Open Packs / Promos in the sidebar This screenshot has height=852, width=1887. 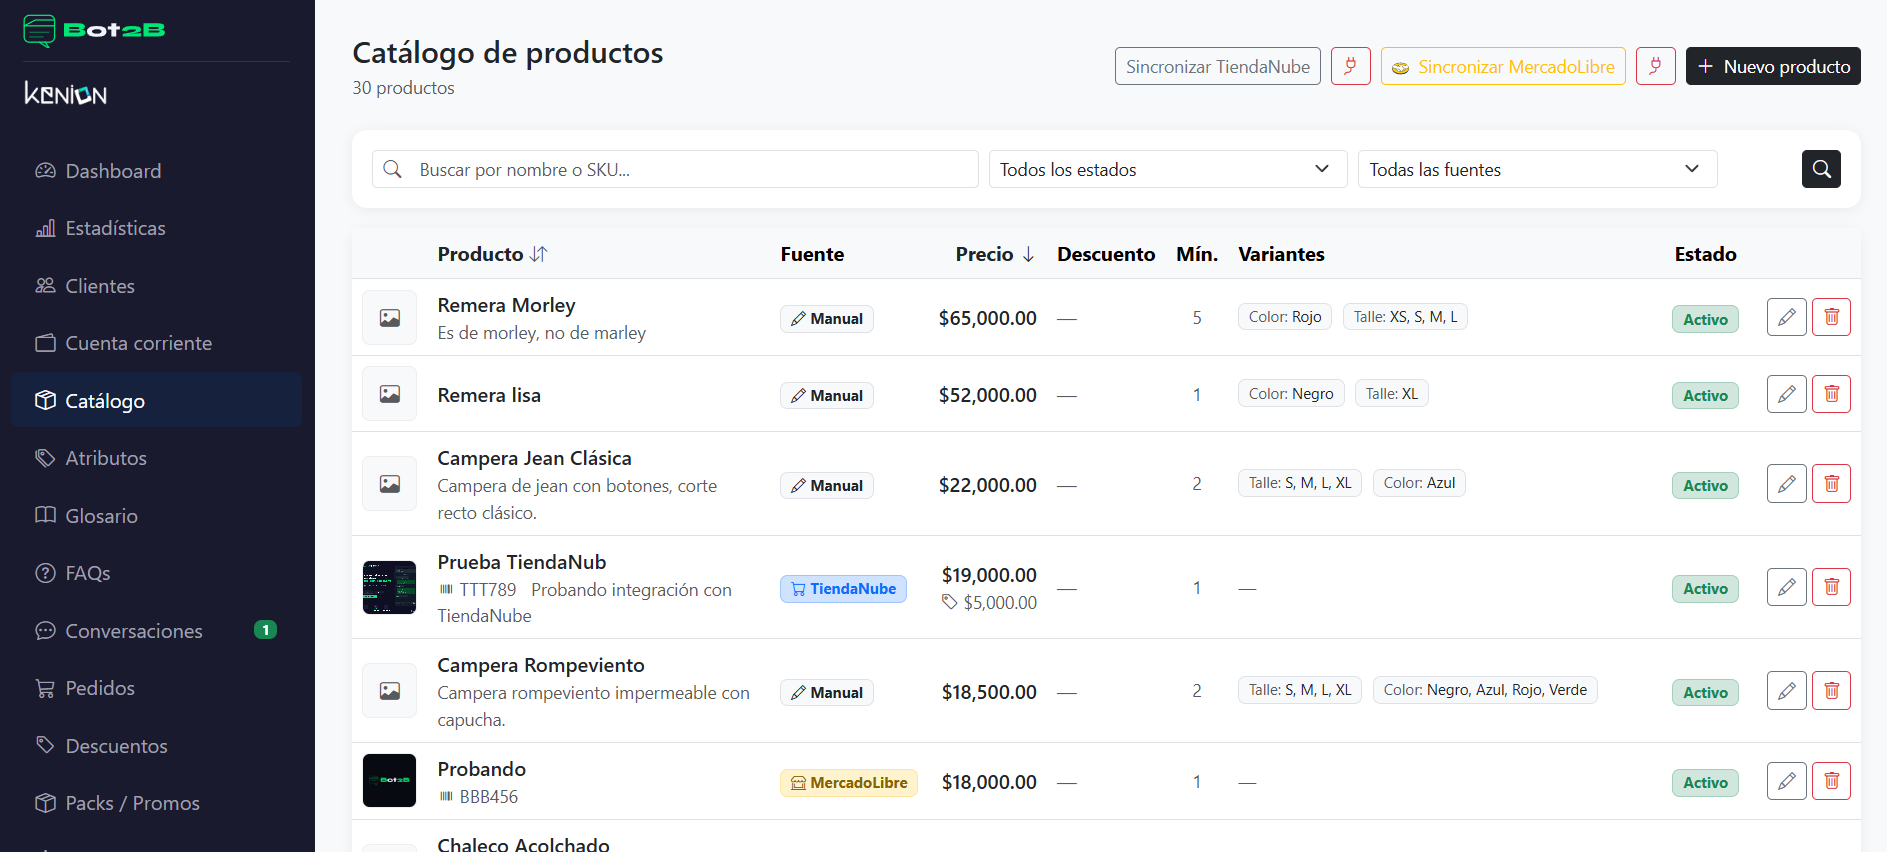point(156,803)
